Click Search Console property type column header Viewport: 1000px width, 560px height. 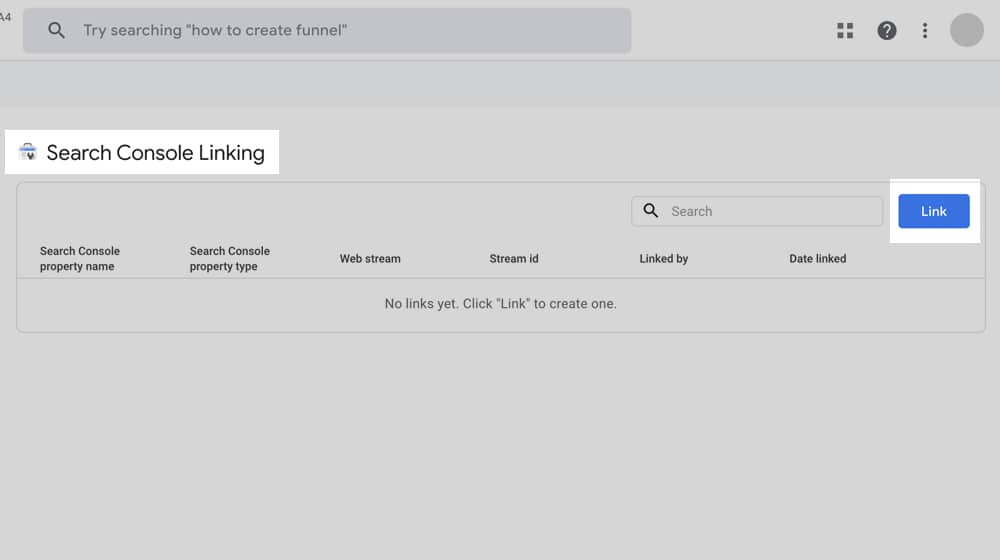230,259
